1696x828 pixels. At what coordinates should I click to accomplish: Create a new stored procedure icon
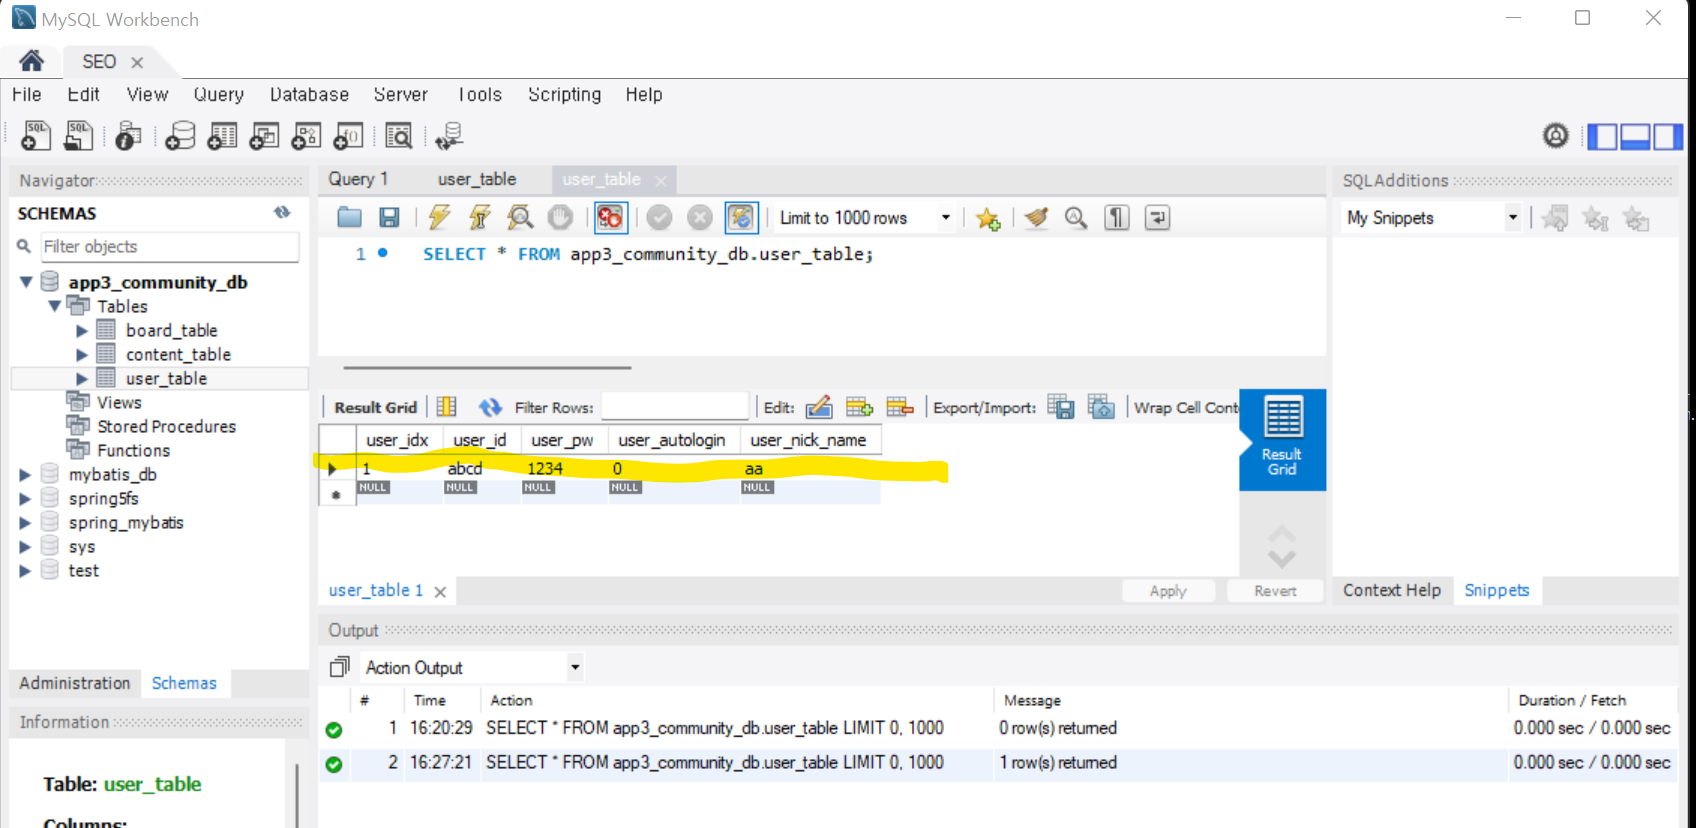tap(306, 136)
